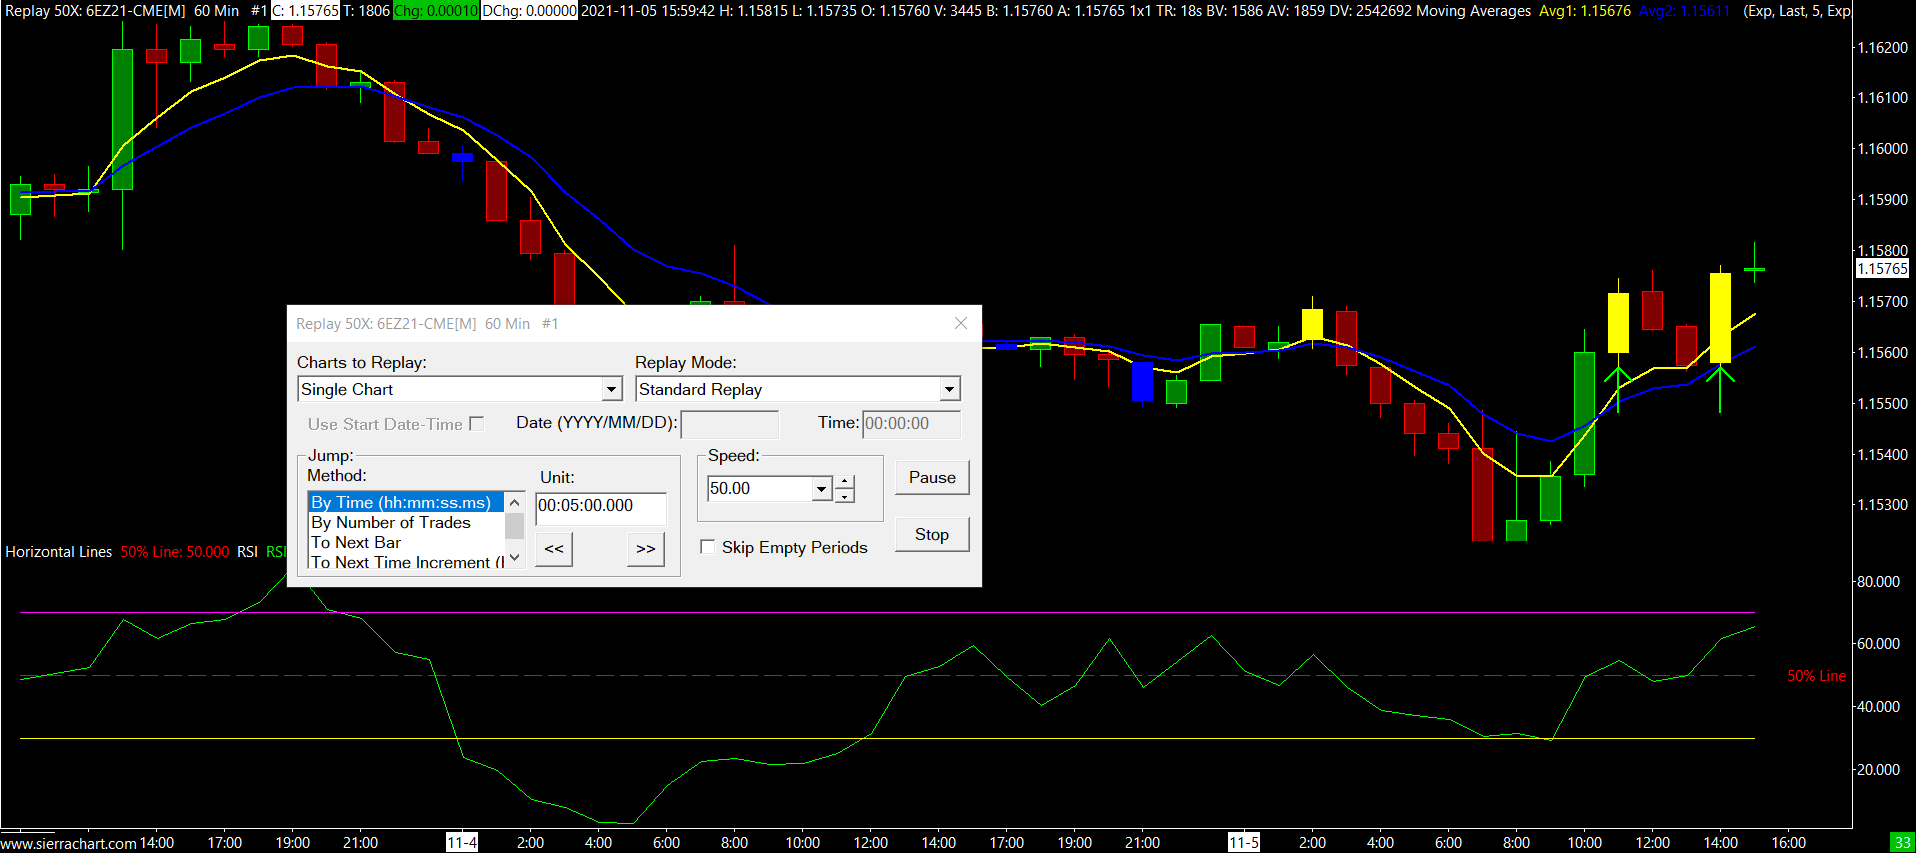The height and width of the screenshot is (853, 1916).
Task: Select By Number of Trades jump method
Action: [391, 523]
